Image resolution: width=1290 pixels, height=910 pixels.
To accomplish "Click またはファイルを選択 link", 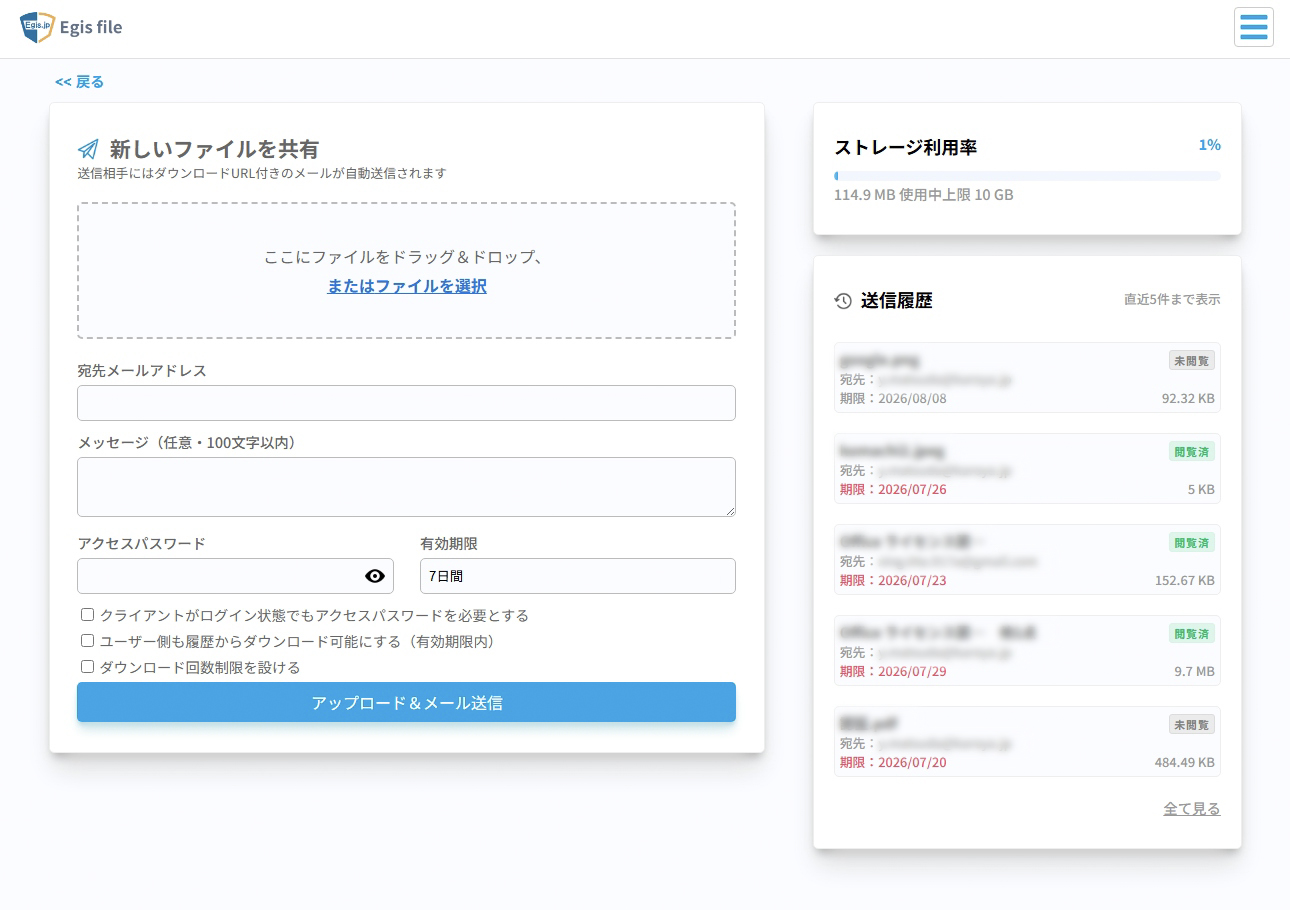I will click(x=407, y=286).
